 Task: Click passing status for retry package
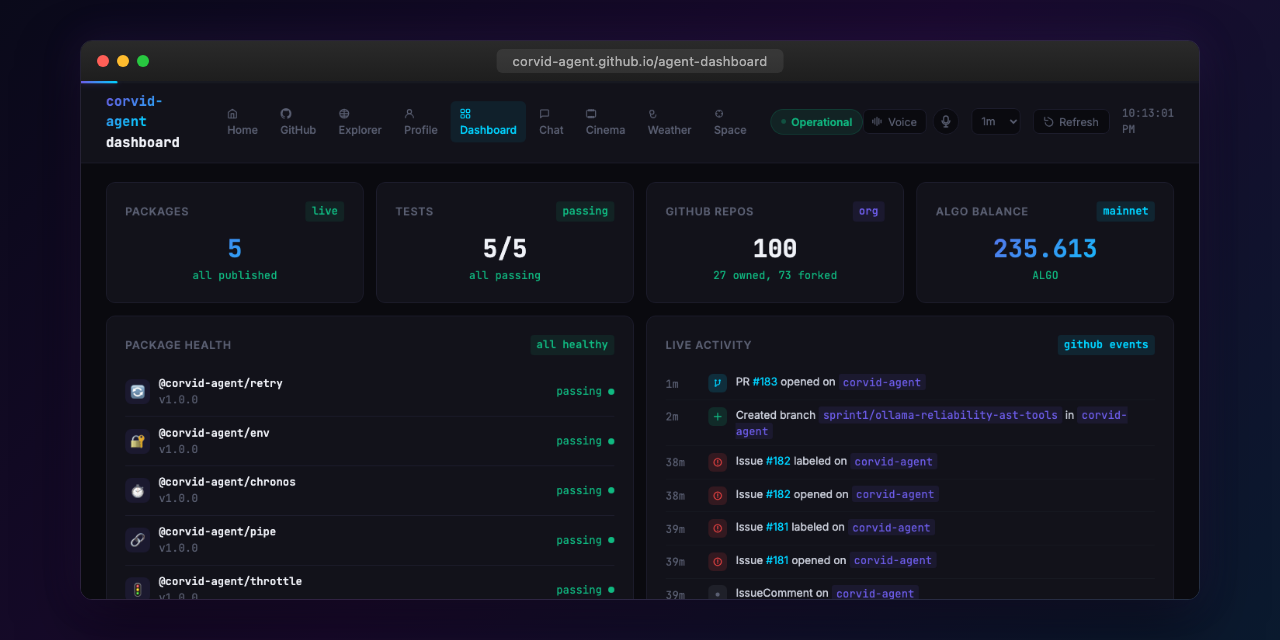(x=585, y=391)
